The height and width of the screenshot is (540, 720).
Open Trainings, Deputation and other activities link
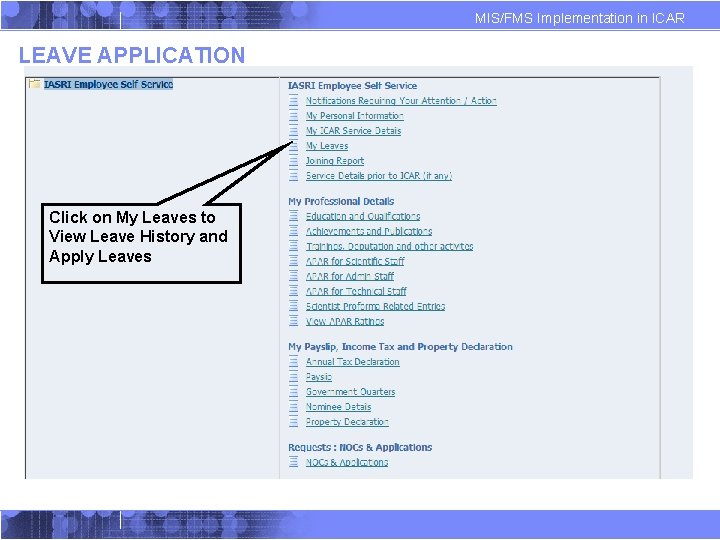[389, 246]
